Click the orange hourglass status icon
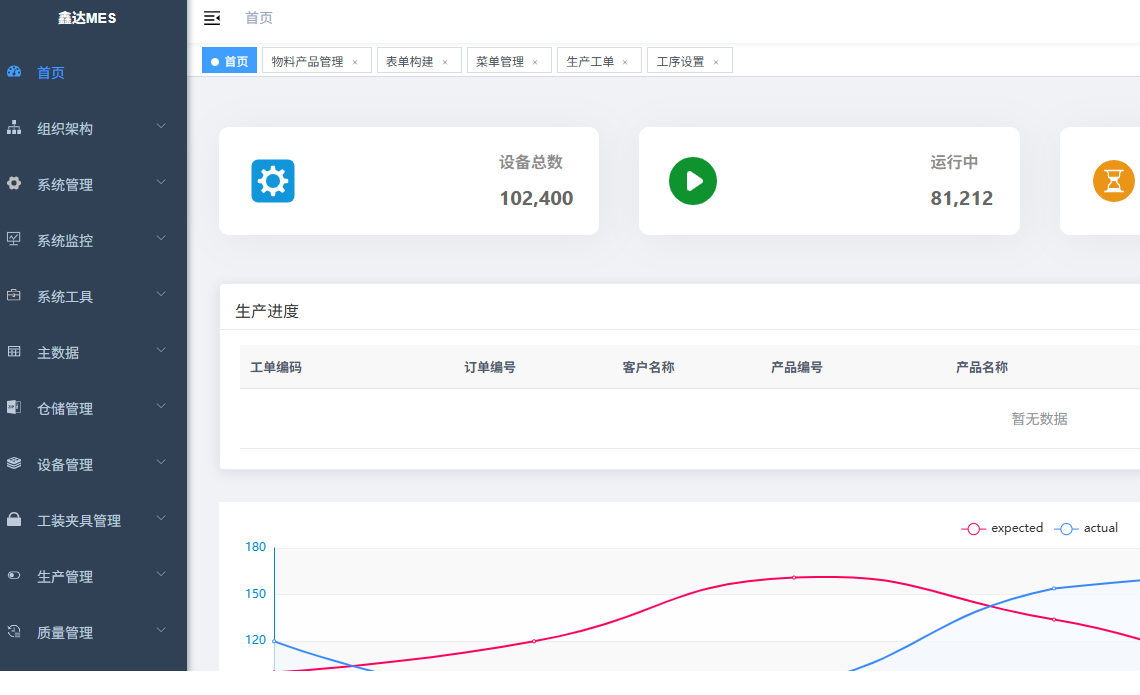 click(1113, 181)
